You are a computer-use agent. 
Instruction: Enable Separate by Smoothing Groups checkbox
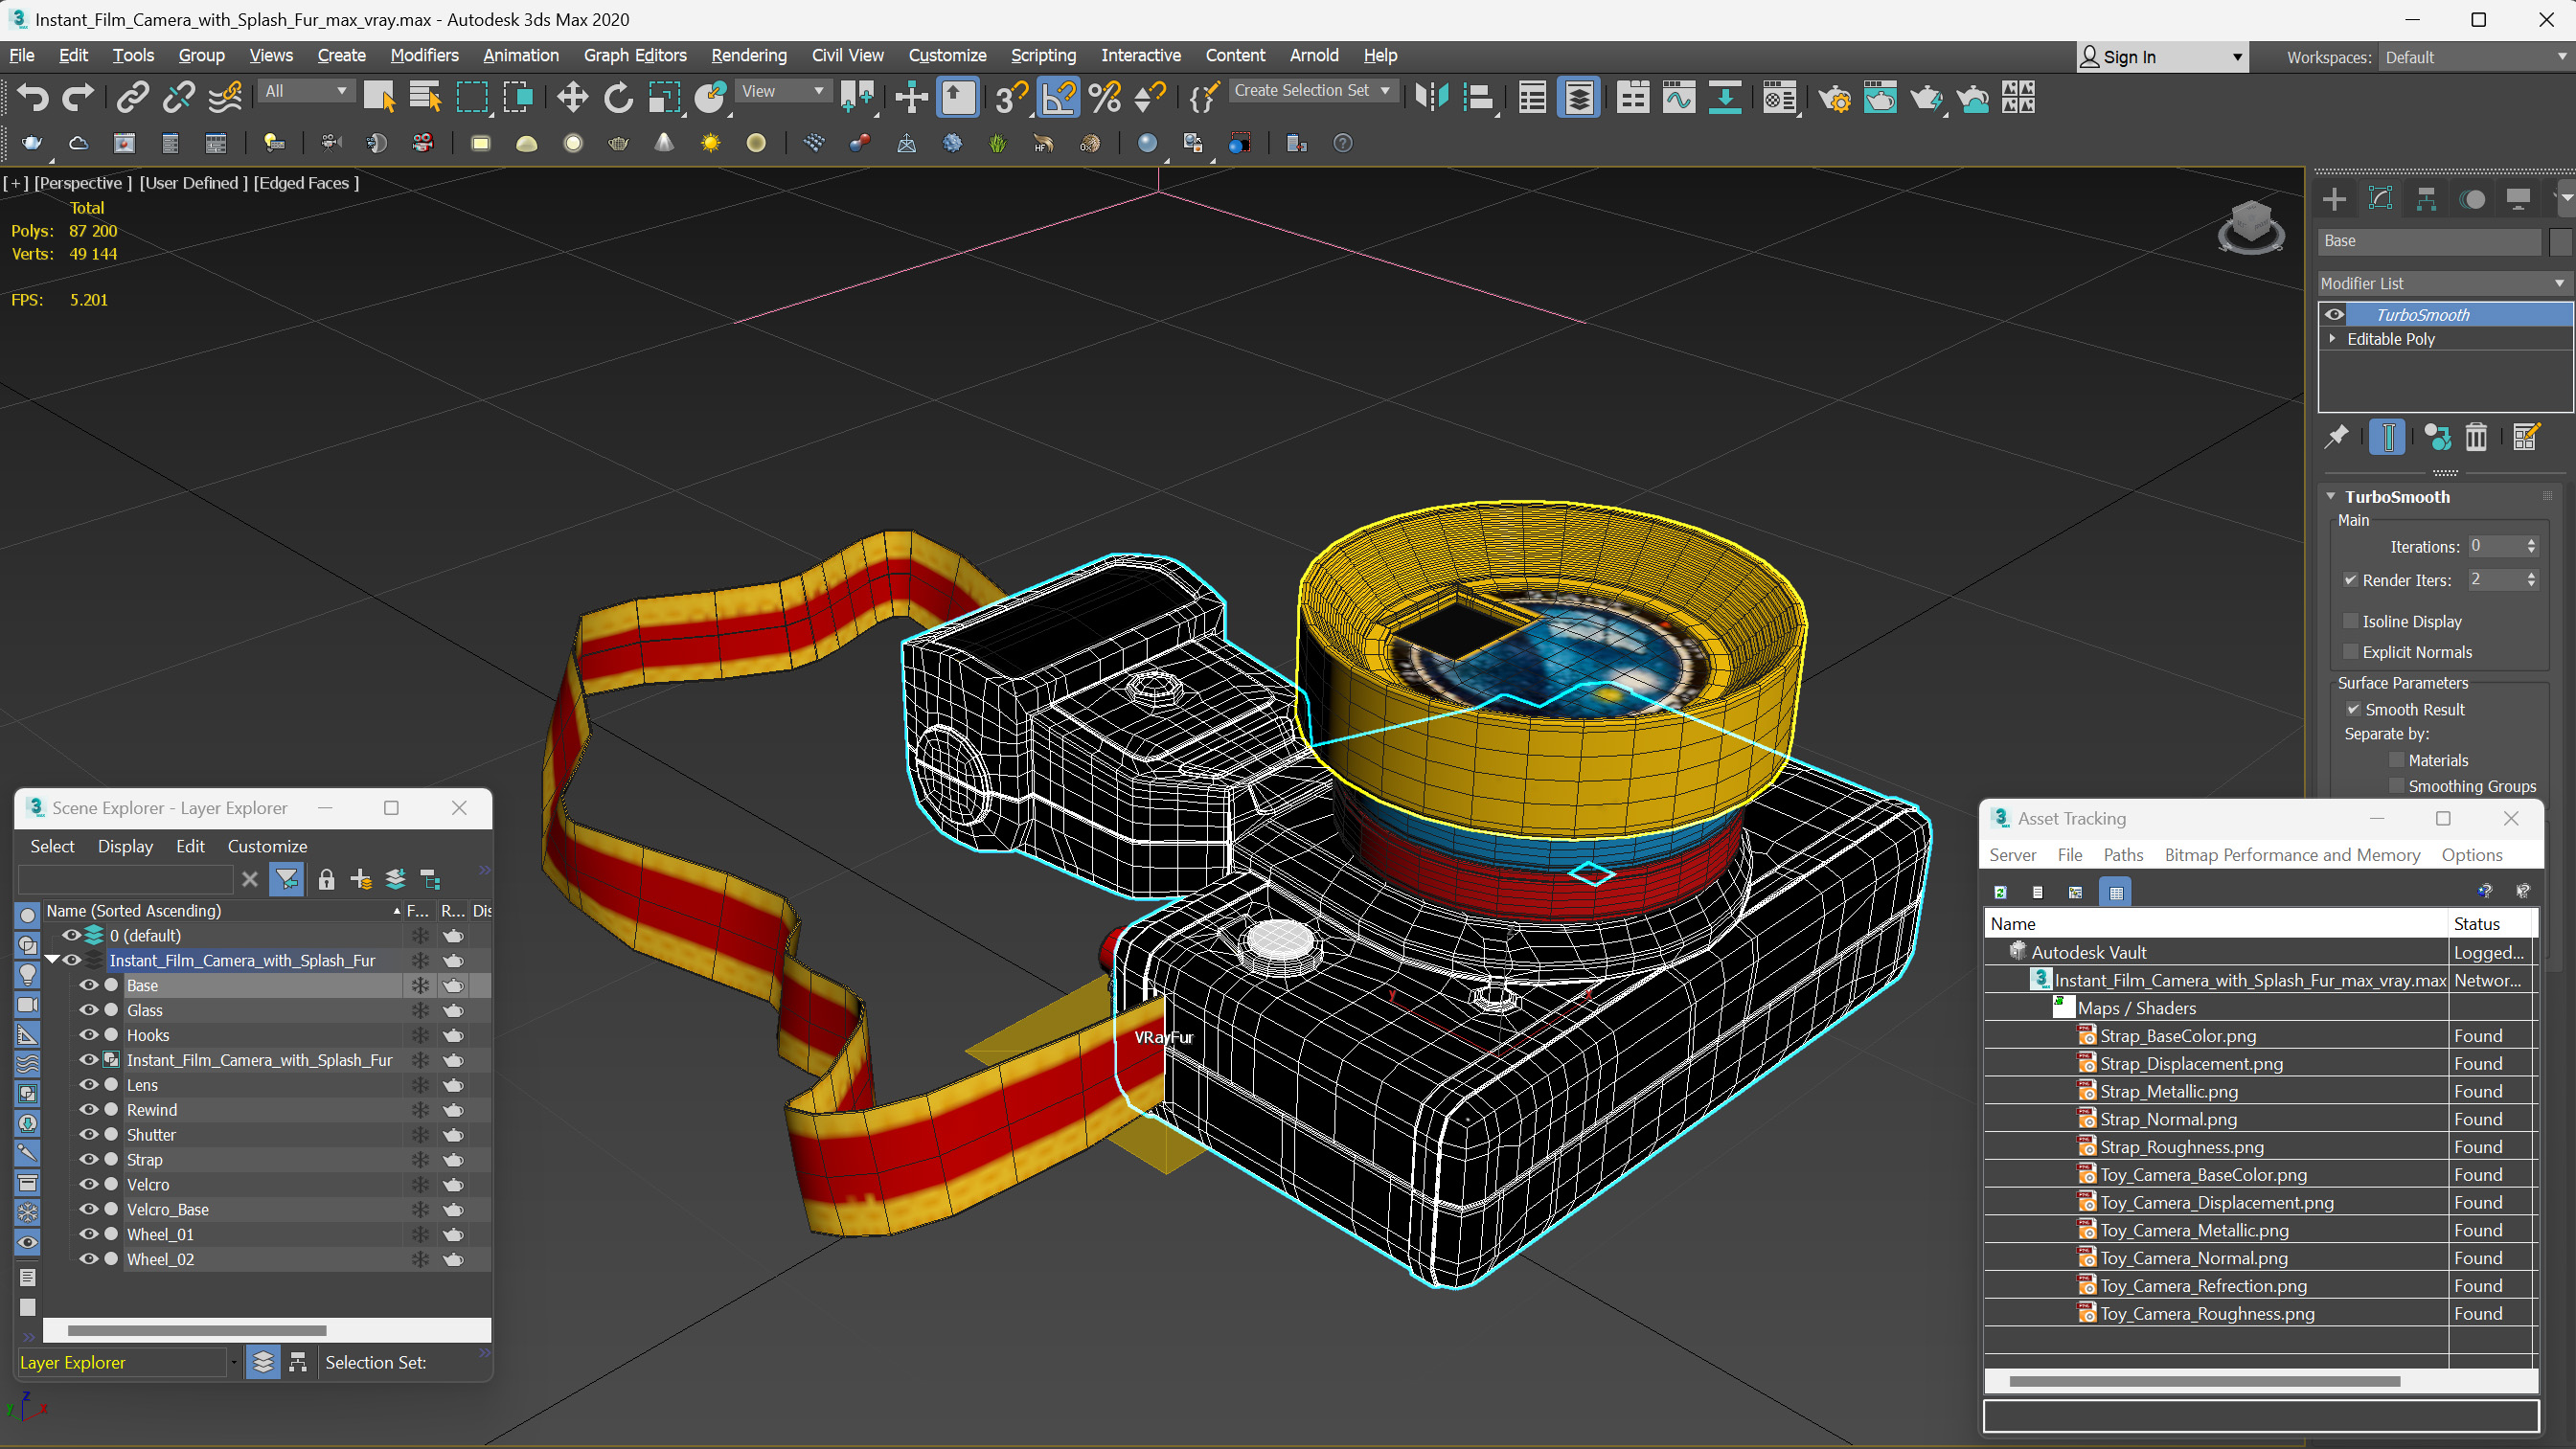(x=2396, y=786)
